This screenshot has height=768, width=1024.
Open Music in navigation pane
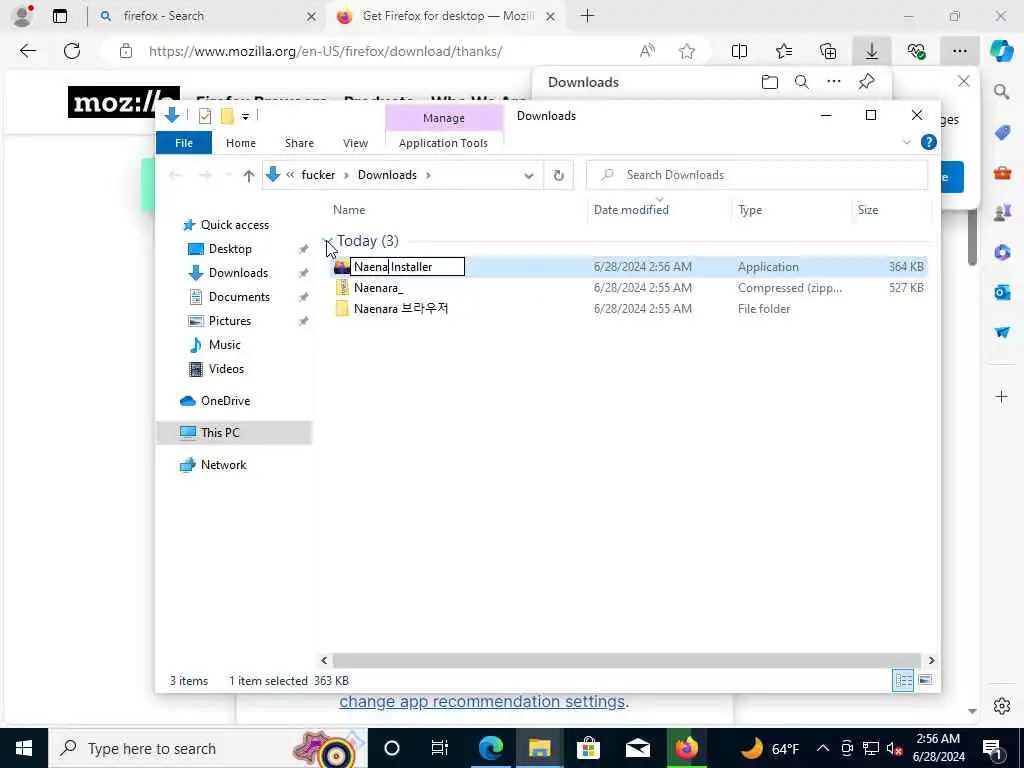tap(224, 345)
